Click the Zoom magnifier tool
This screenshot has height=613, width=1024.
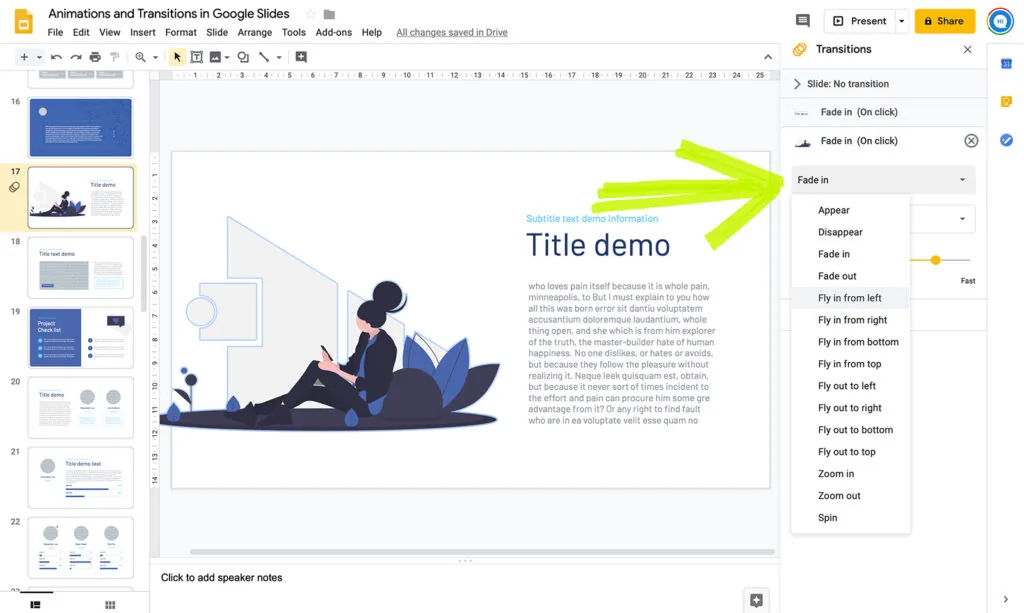140,57
